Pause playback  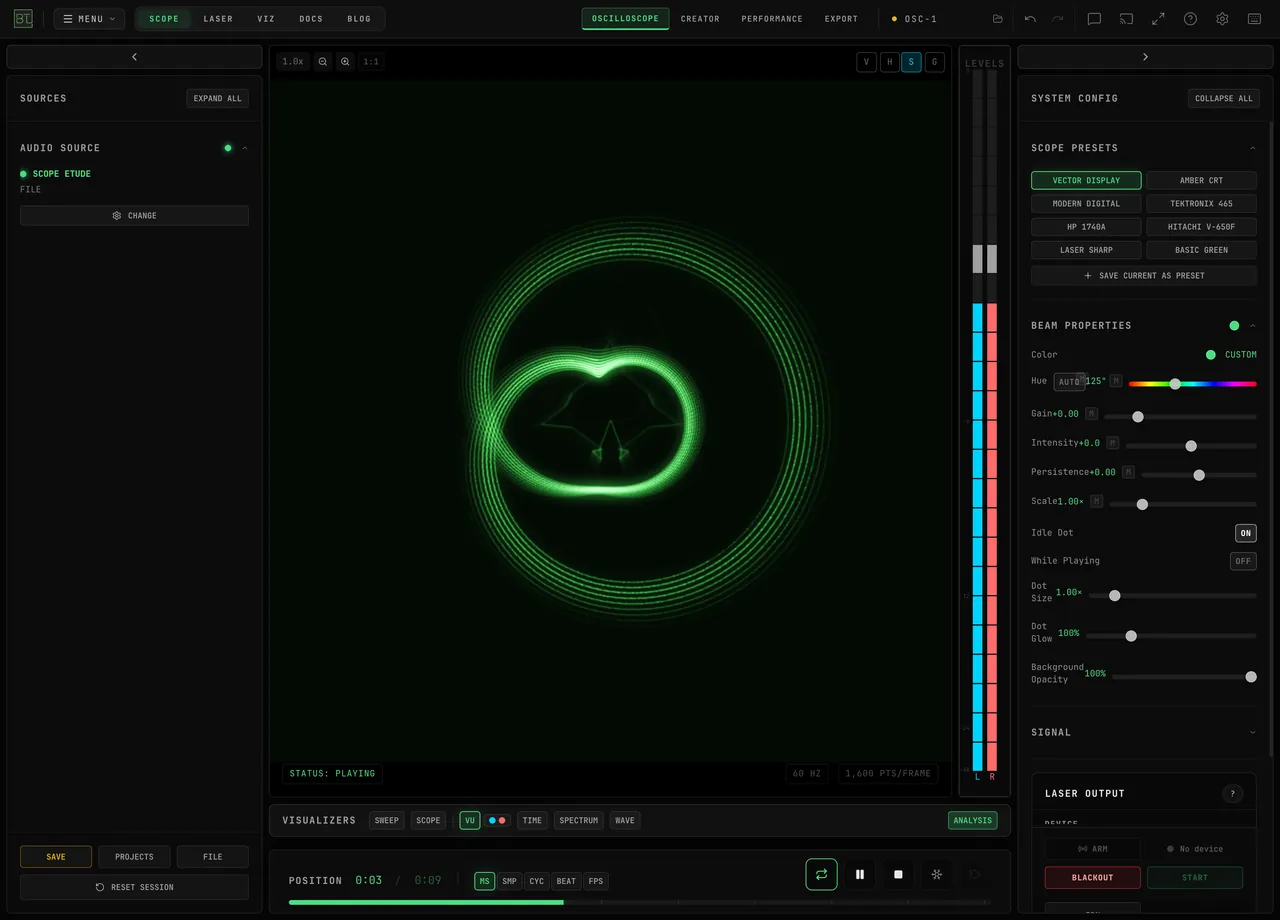(x=859, y=874)
